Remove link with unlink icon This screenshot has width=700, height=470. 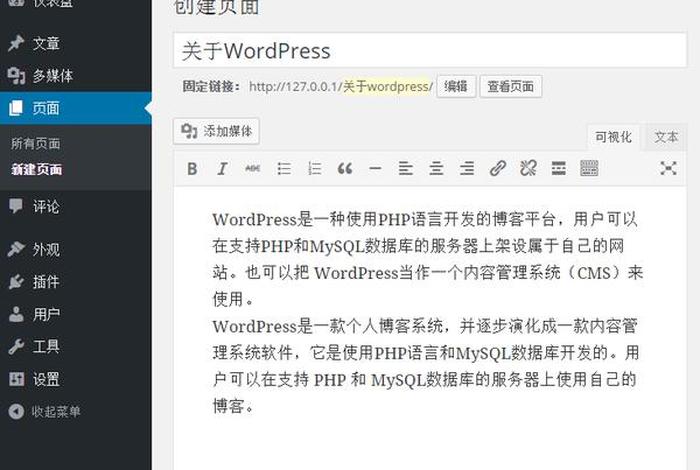pyautogui.click(x=528, y=169)
